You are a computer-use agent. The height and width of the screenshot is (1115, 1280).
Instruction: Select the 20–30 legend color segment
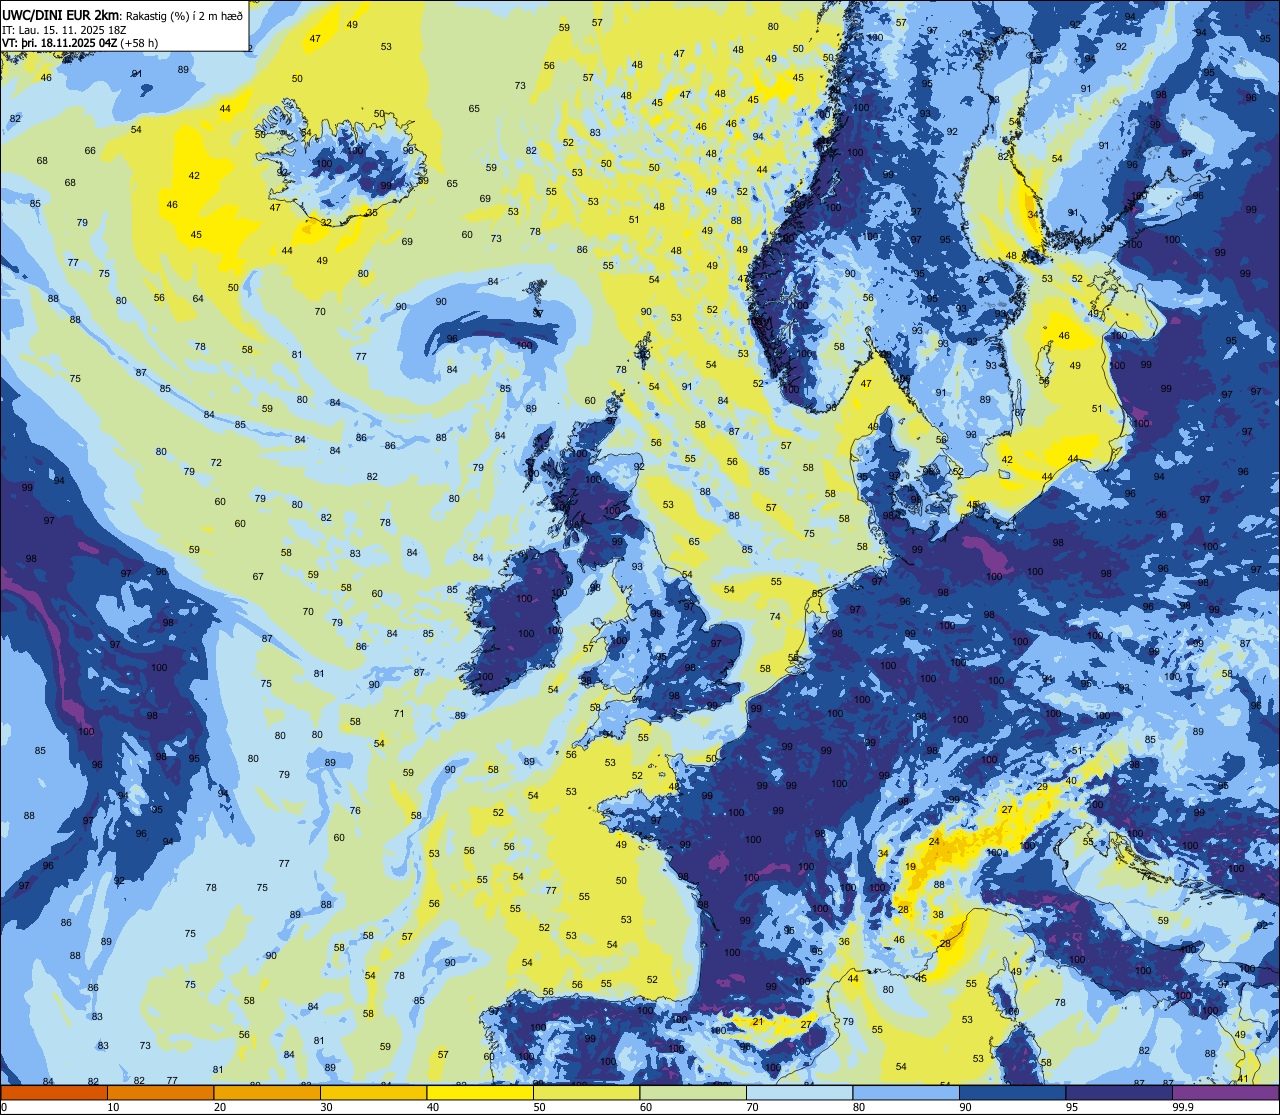pos(267,1093)
